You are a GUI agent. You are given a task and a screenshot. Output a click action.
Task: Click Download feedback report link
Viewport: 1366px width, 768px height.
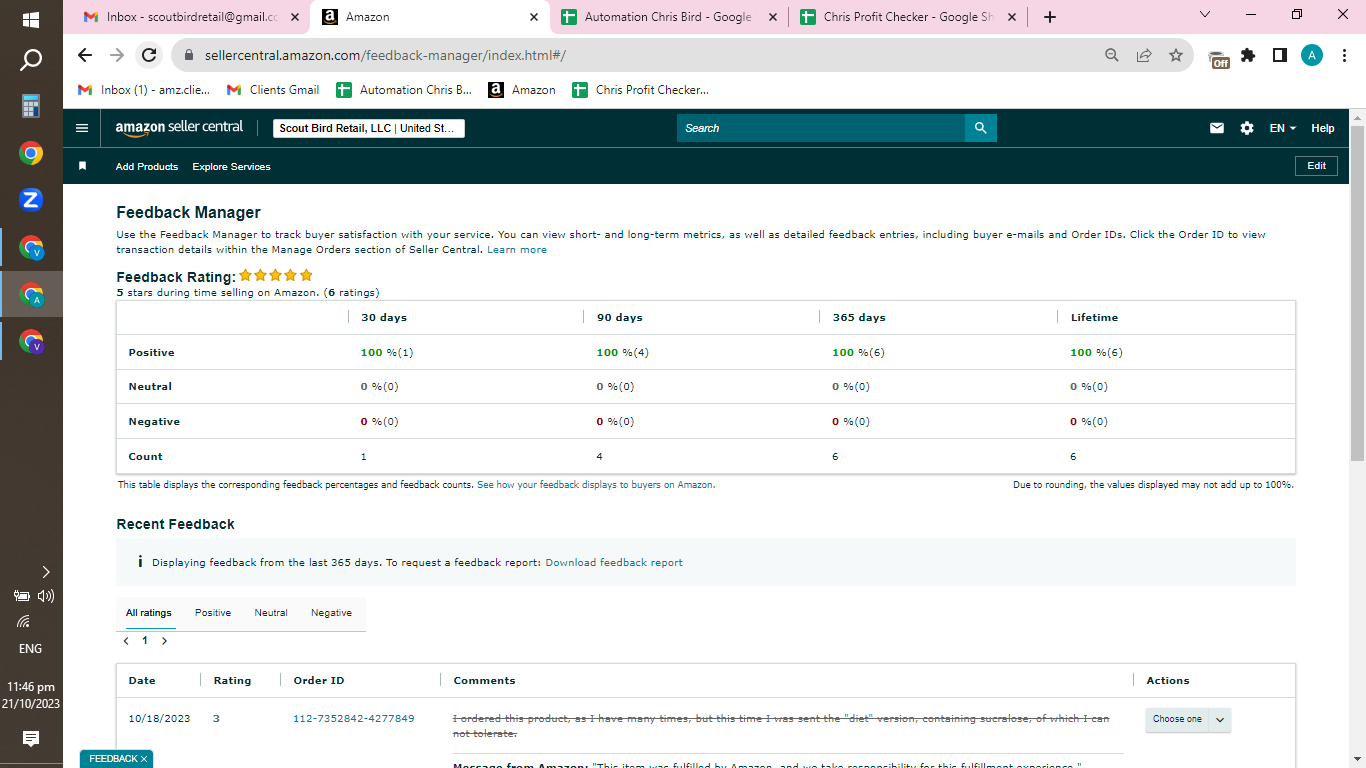click(x=614, y=563)
